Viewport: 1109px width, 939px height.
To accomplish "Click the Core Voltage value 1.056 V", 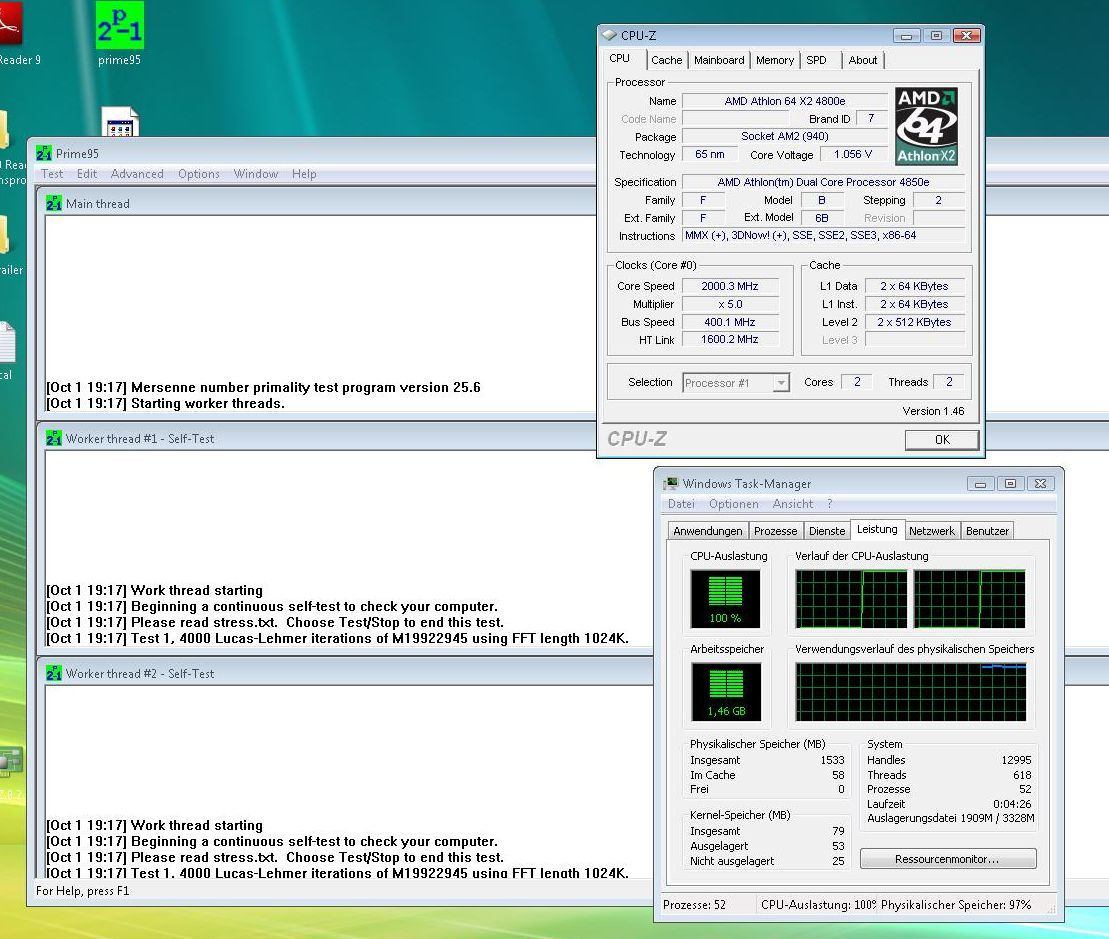I will click(x=852, y=154).
